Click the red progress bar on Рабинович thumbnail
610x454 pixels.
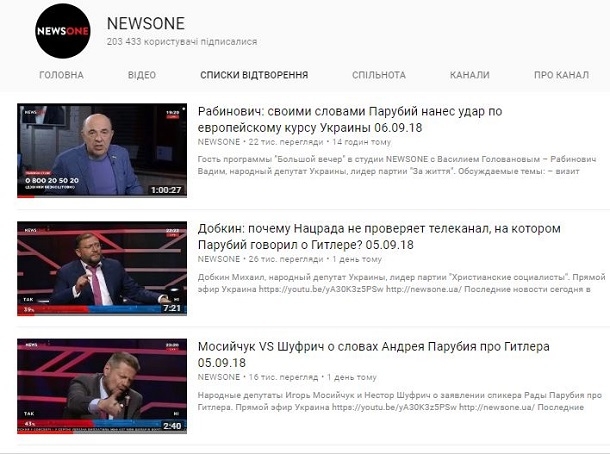point(26,196)
